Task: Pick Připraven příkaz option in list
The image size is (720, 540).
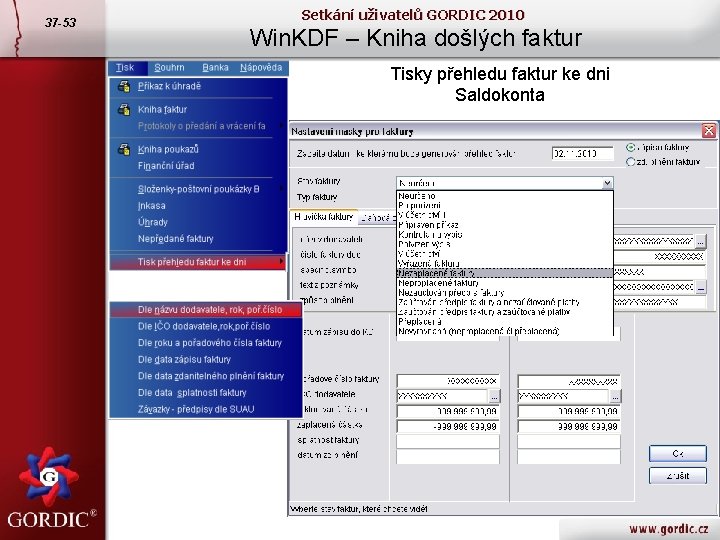Action: pyautogui.click(x=505, y=225)
